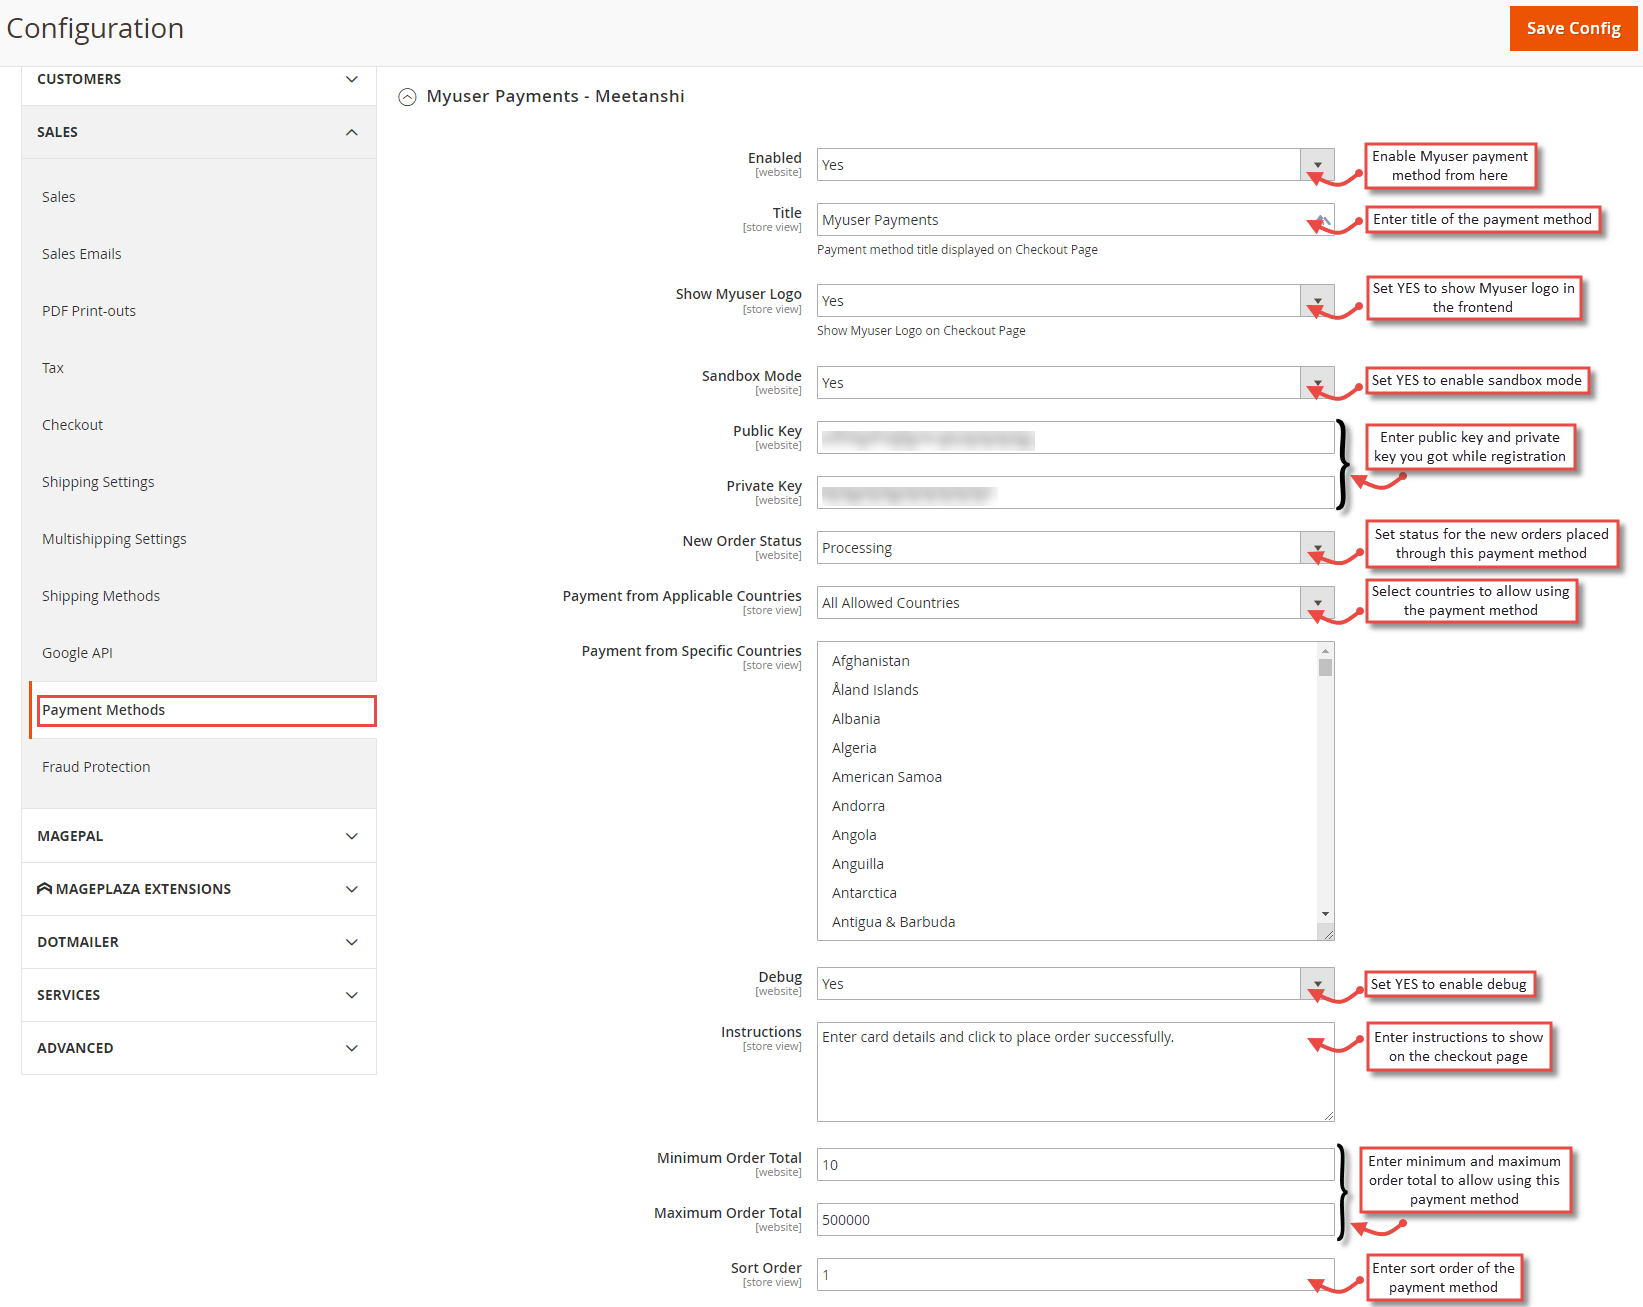Open Checkout settings

73,425
